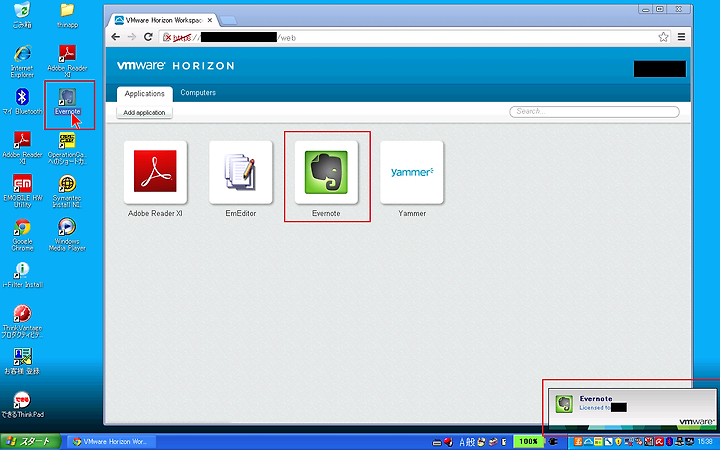
Task: Click the battery 100% indicator
Action: [x=528, y=442]
